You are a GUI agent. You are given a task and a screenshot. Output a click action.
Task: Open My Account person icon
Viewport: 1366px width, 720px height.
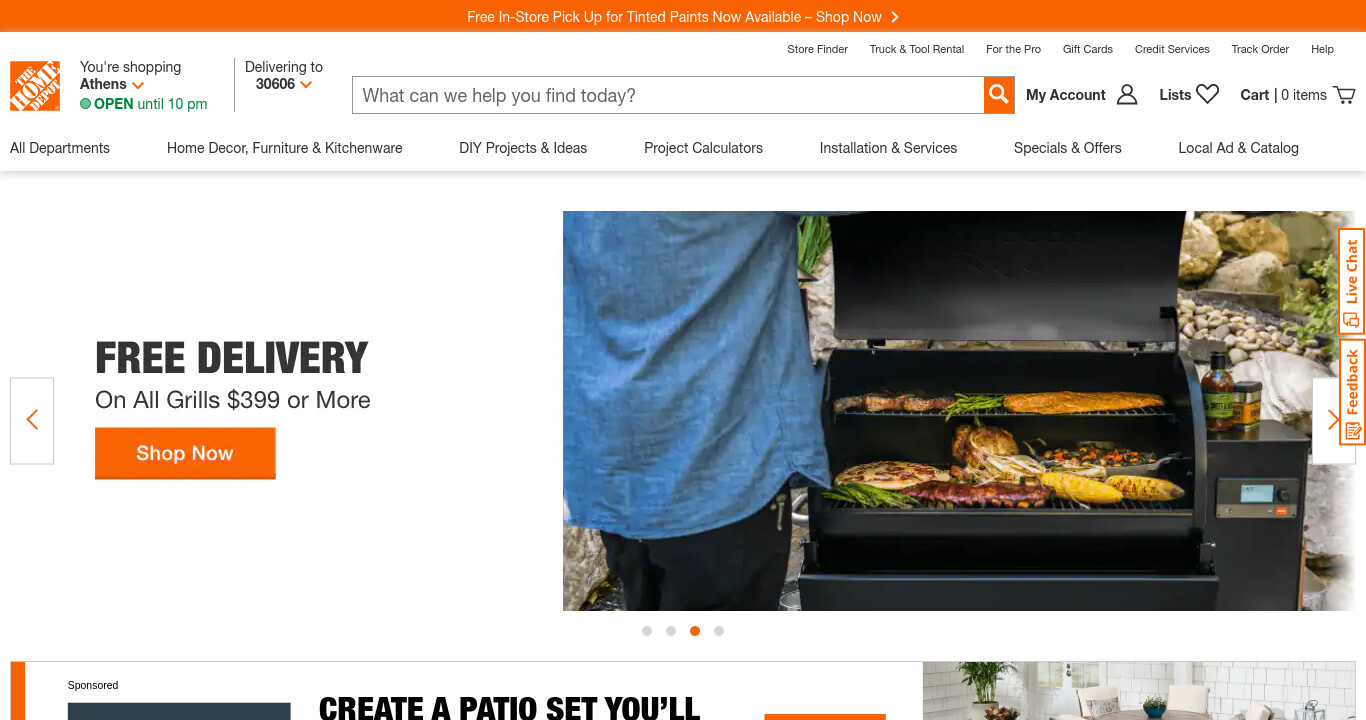(x=1127, y=95)
